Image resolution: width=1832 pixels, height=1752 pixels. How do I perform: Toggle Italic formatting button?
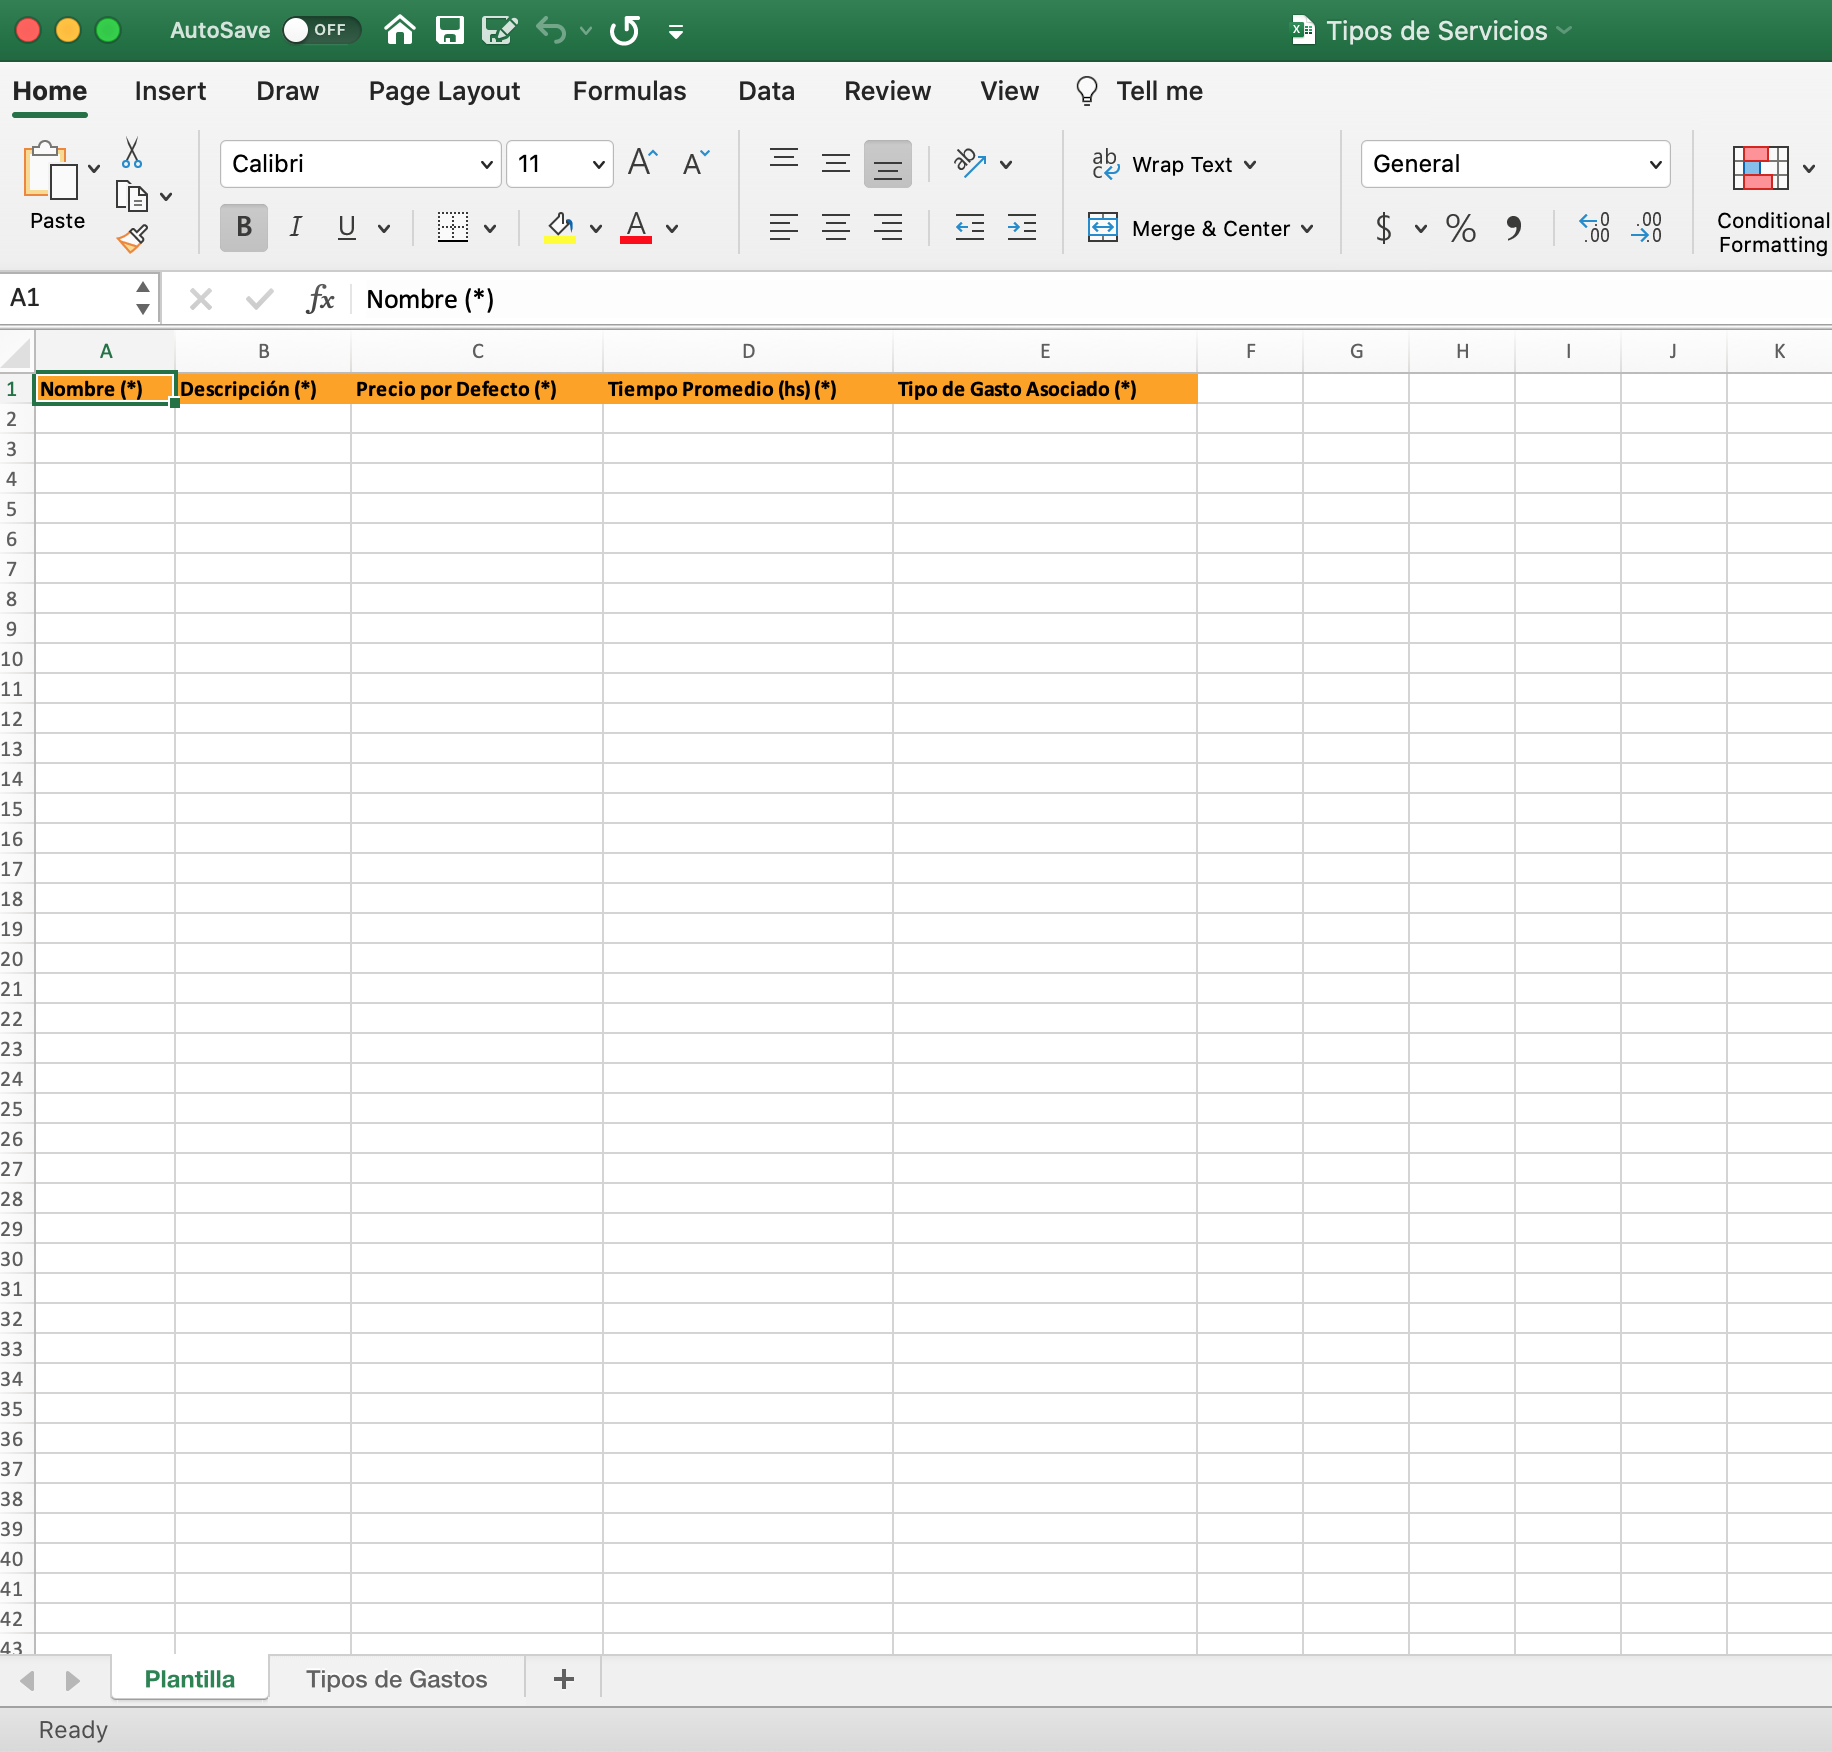[295, 228]
